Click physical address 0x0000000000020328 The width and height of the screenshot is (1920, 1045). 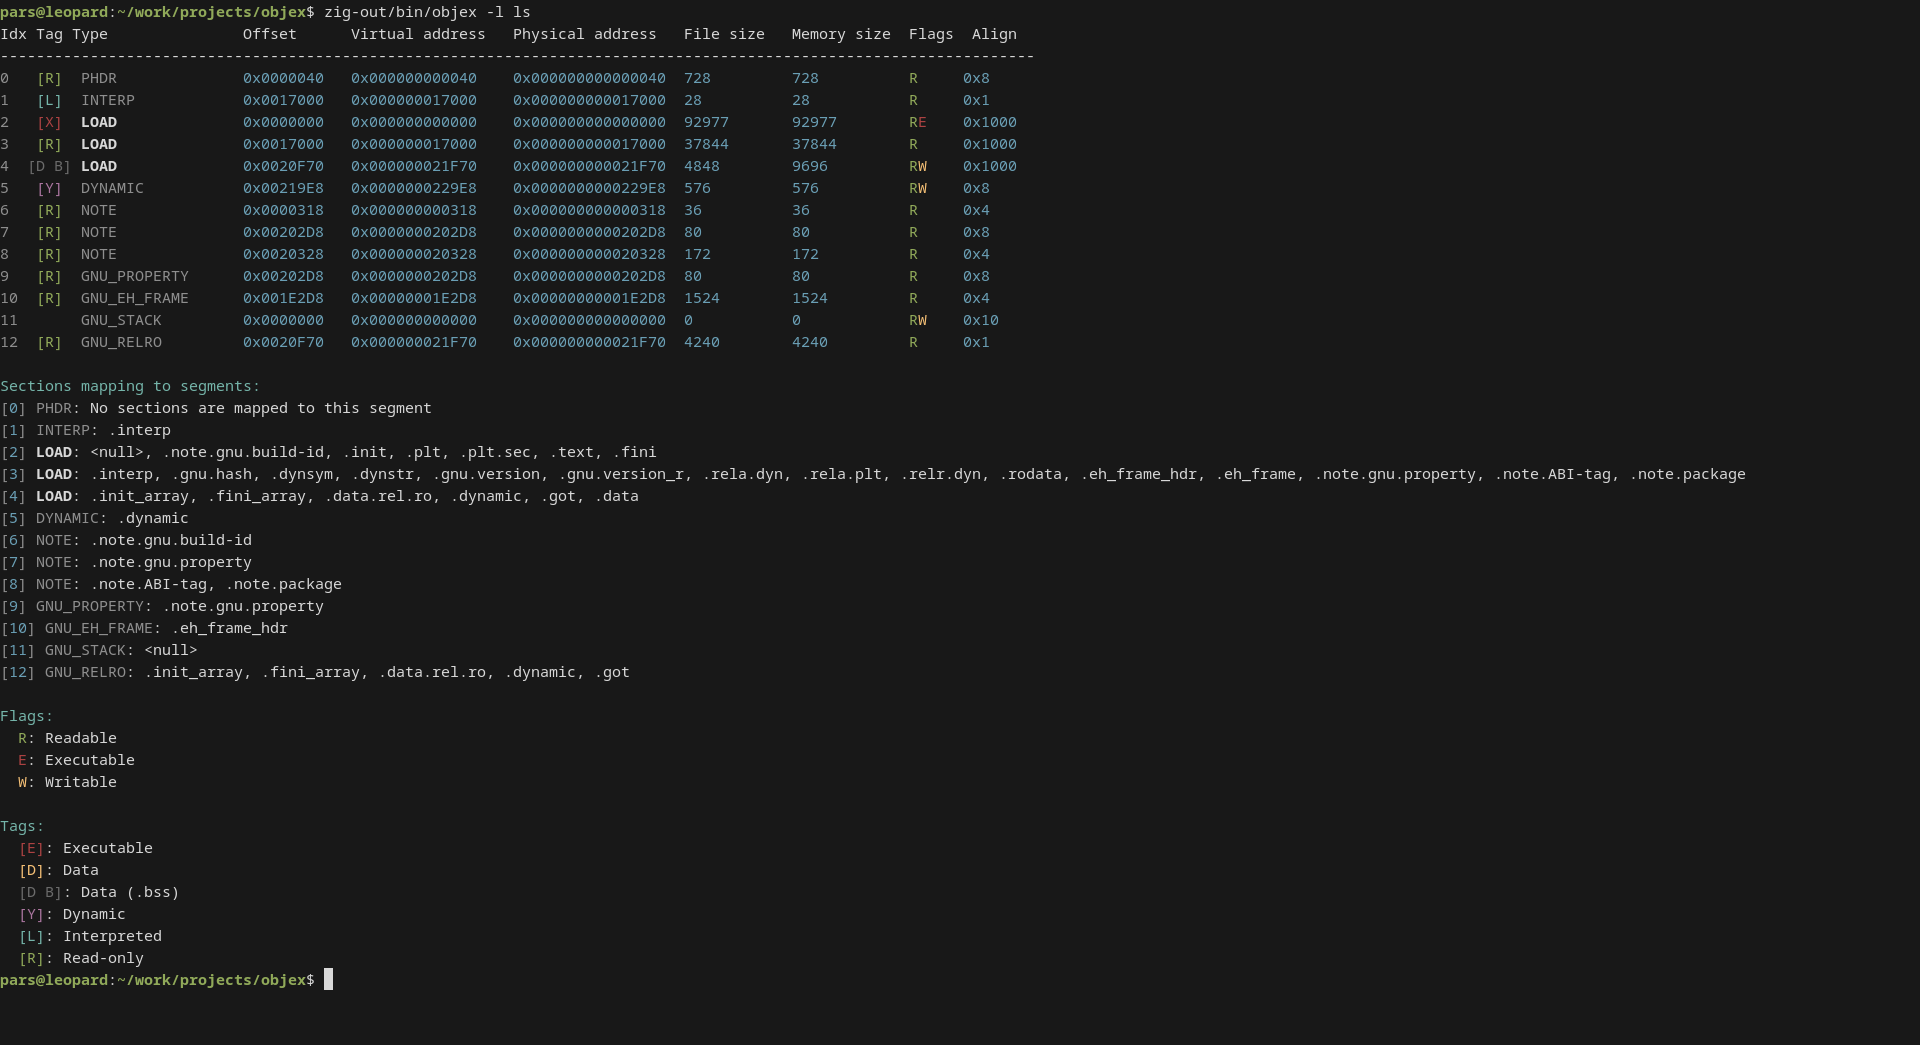tap(589, 254)
